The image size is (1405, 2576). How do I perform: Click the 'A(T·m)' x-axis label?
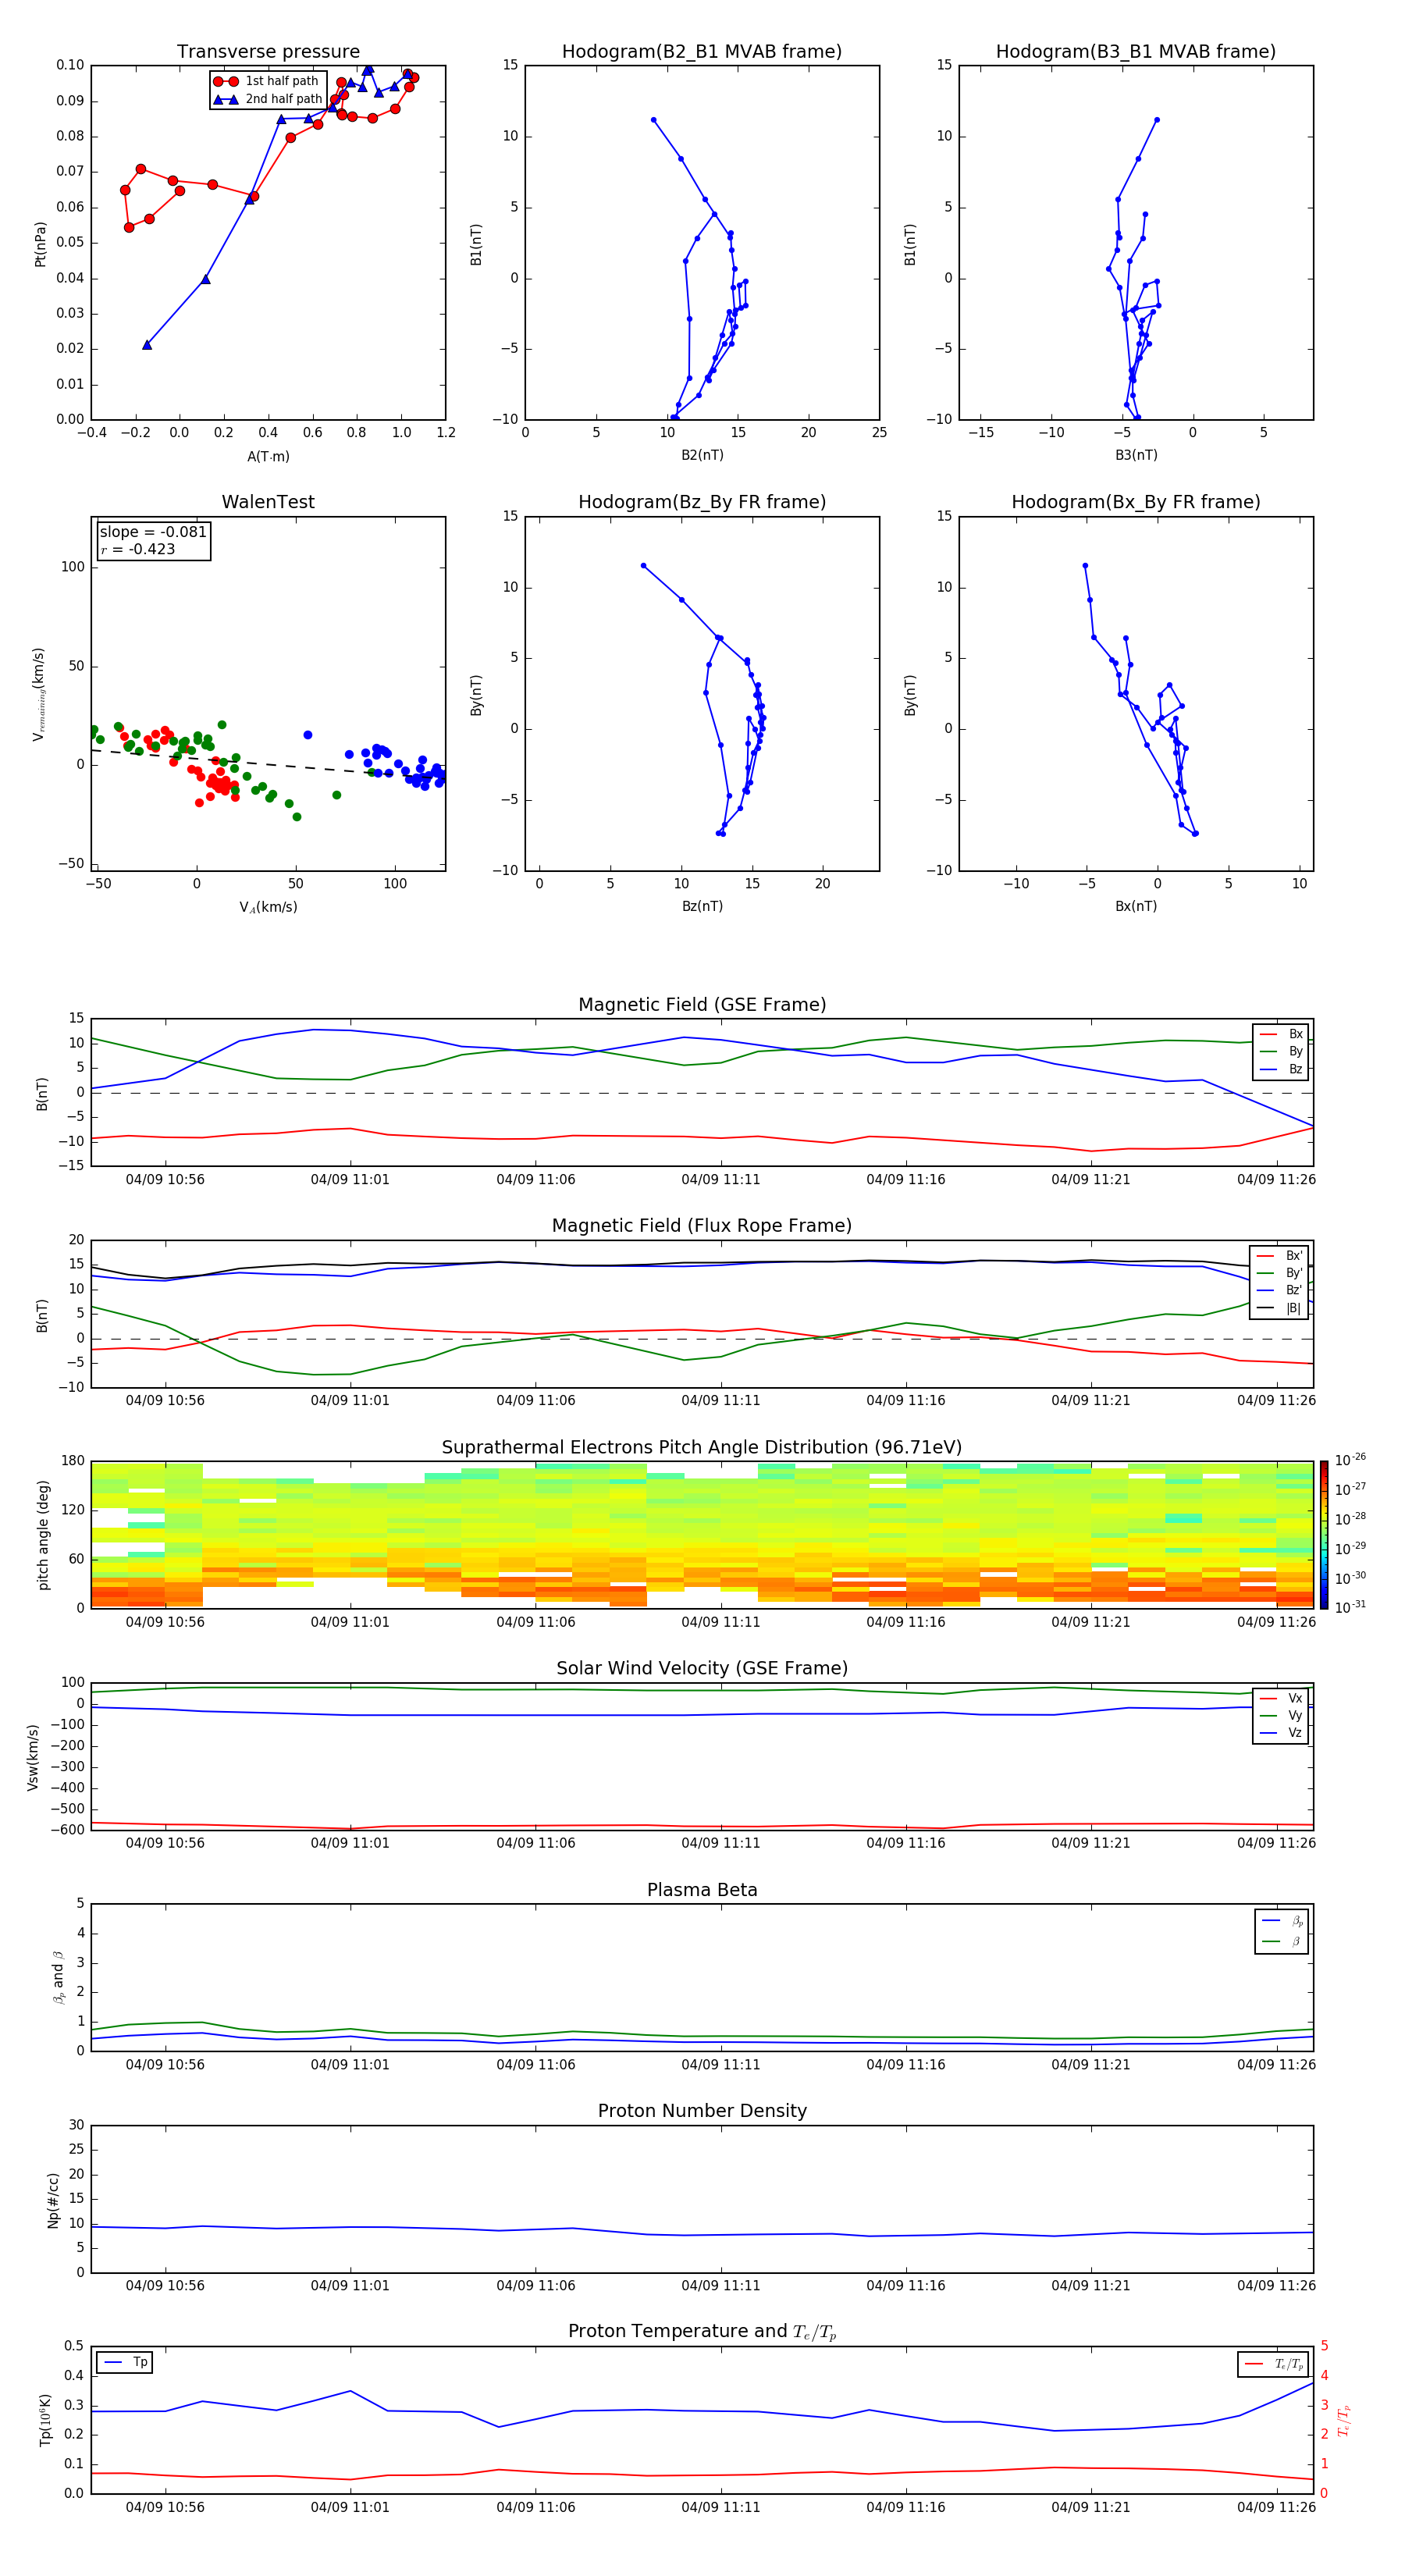pos(268,456)
